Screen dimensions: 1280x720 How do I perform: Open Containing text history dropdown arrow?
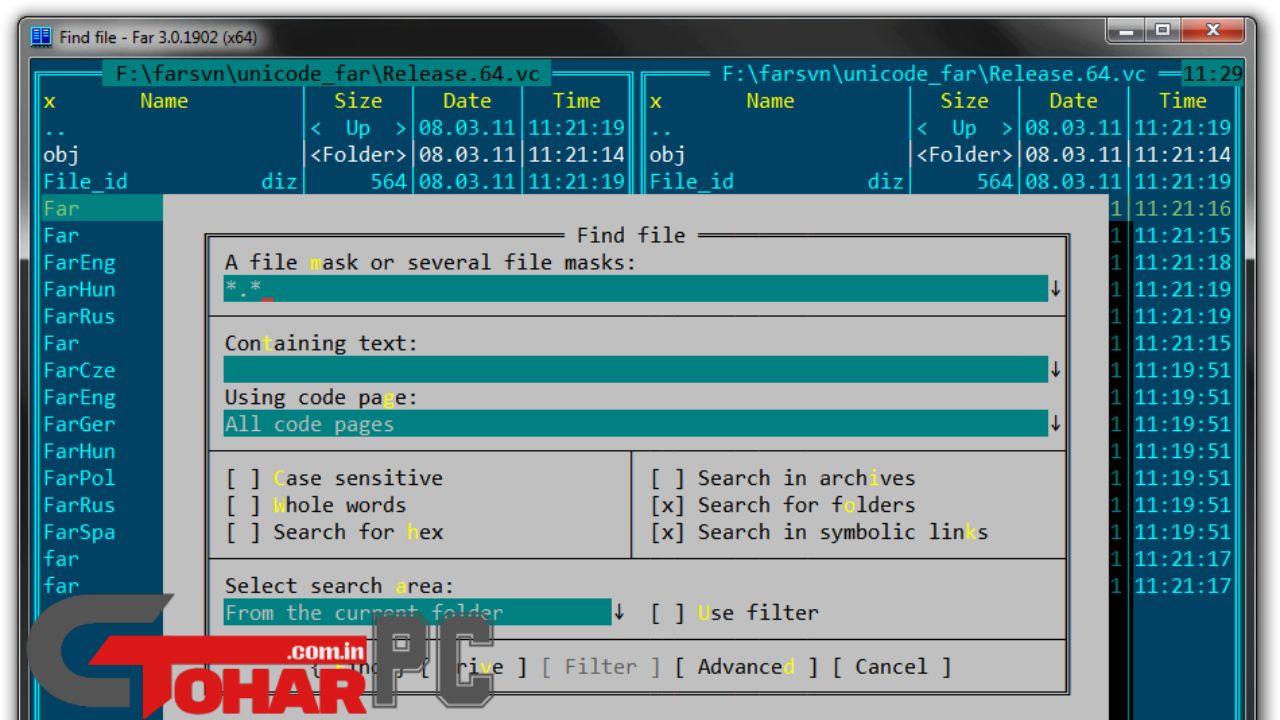coord(1055,370)
